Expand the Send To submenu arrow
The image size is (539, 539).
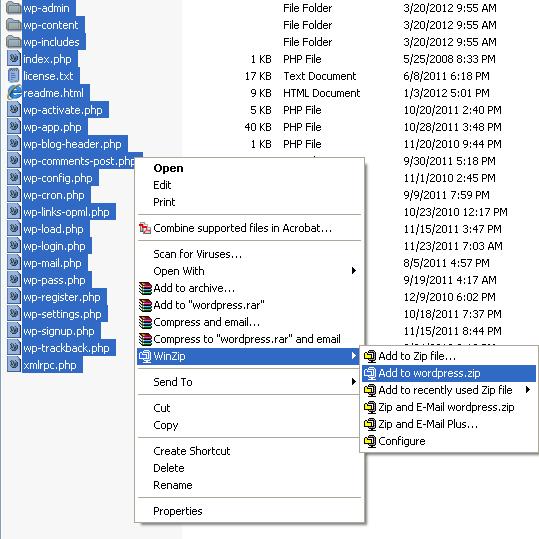click(x=354, y=382)
